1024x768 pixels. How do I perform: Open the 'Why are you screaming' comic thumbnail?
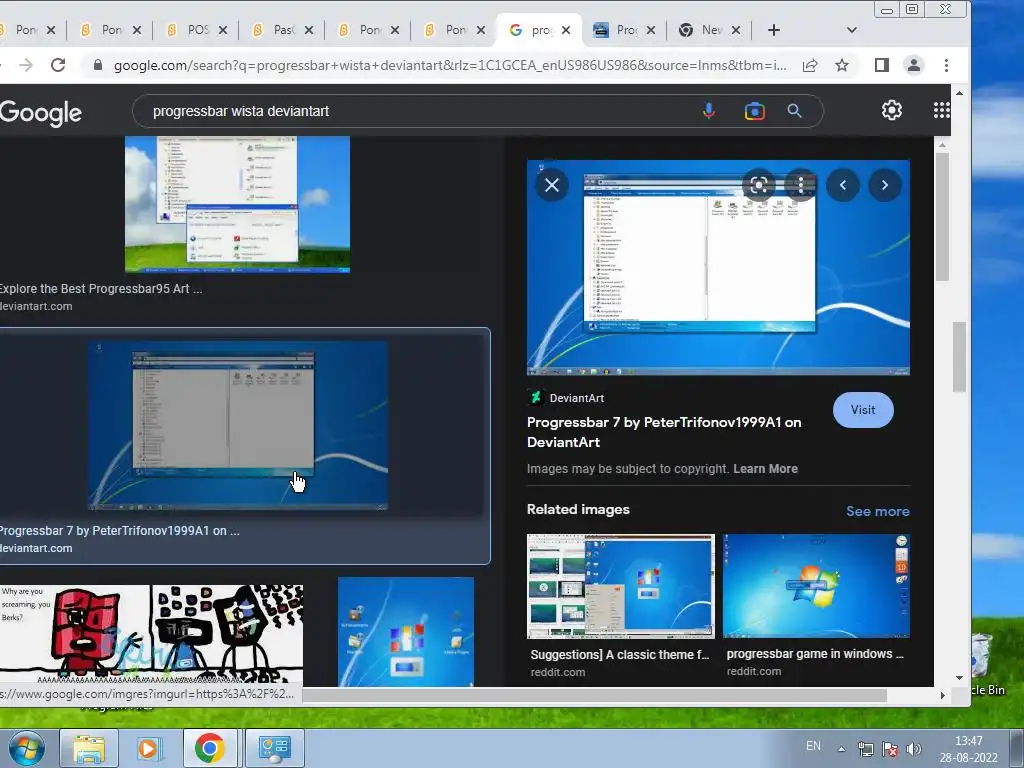[151, 634]
